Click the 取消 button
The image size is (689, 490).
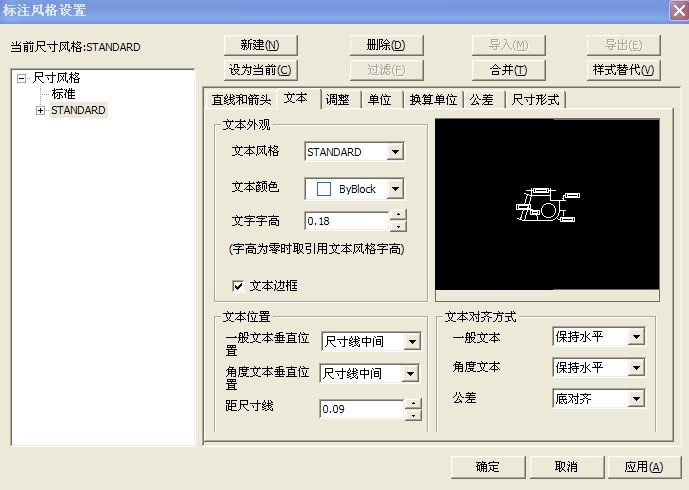click(x=566, y=467)
